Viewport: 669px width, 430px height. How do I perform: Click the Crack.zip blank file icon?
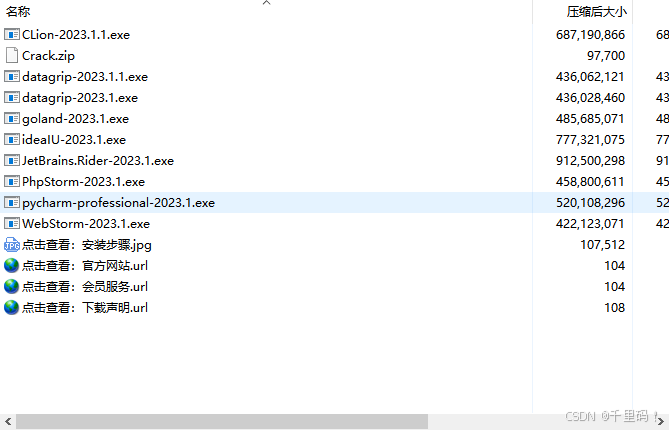(12, 55)
